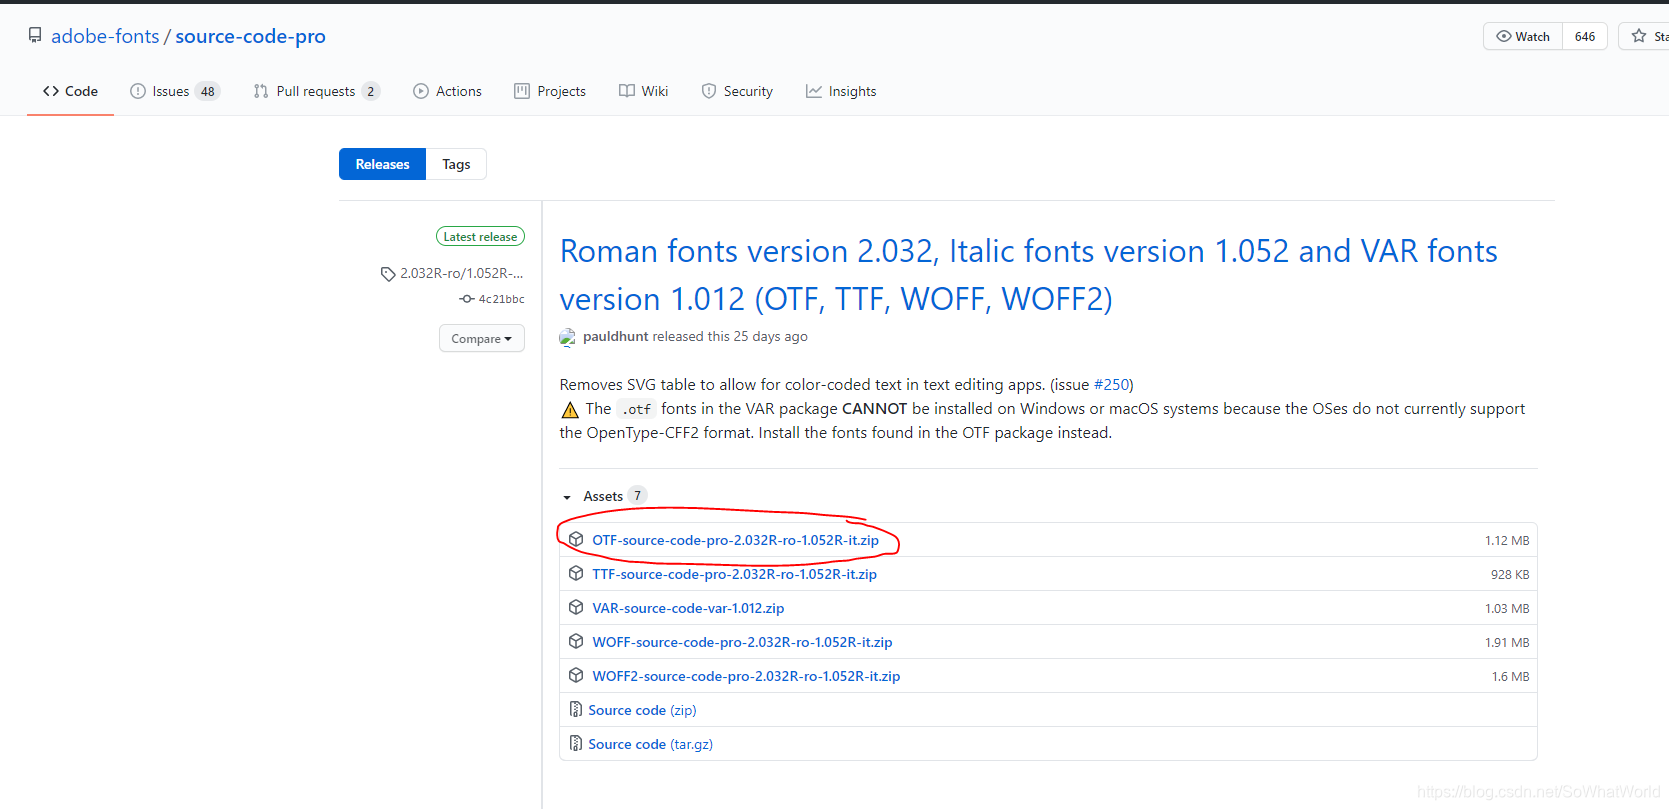1669x810 pixels.
Task: Click the commit icon next to 4c21bbc
Action: [466, 299]
